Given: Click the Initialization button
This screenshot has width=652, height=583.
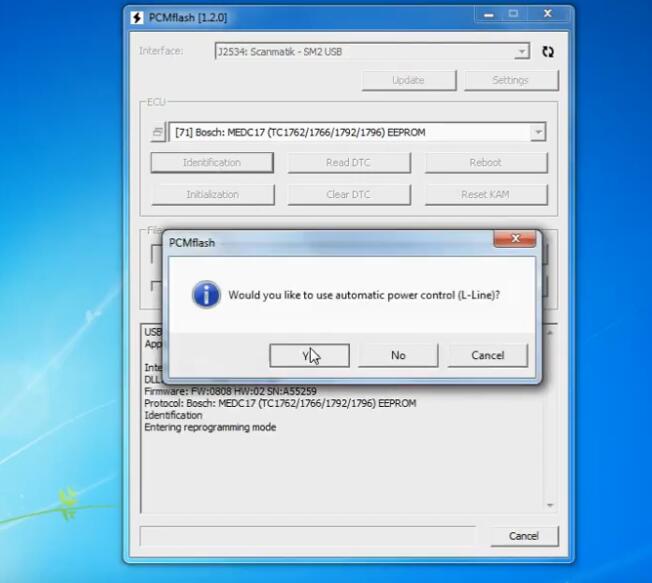Looking at the screenshot, I should 212,195.
